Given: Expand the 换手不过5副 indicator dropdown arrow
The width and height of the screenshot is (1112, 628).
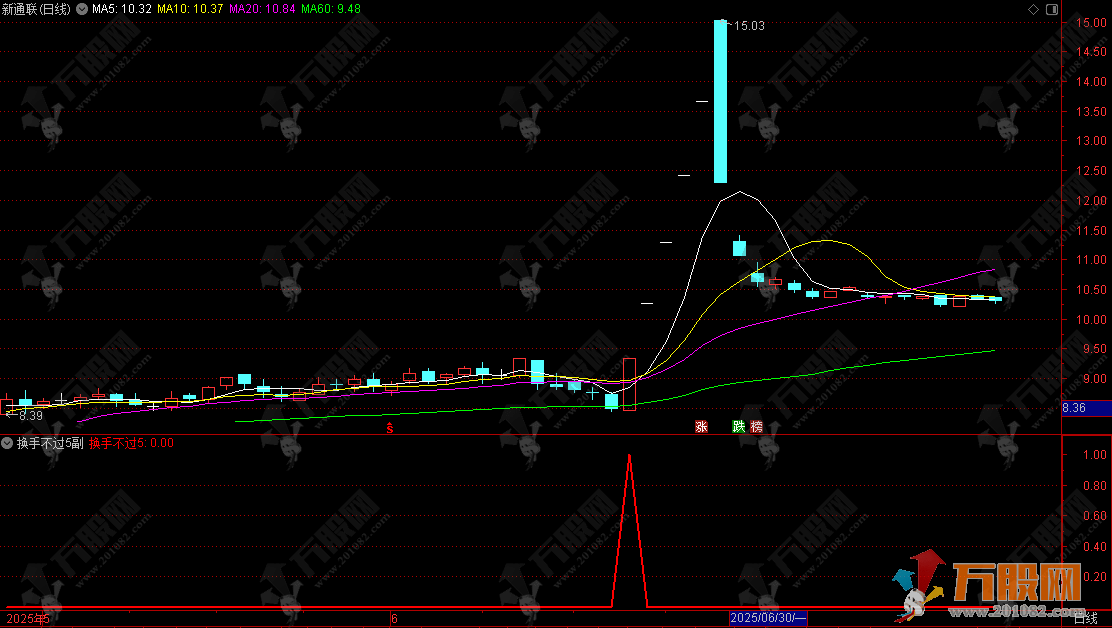Looking at the screenshot, I should point(7,443).
